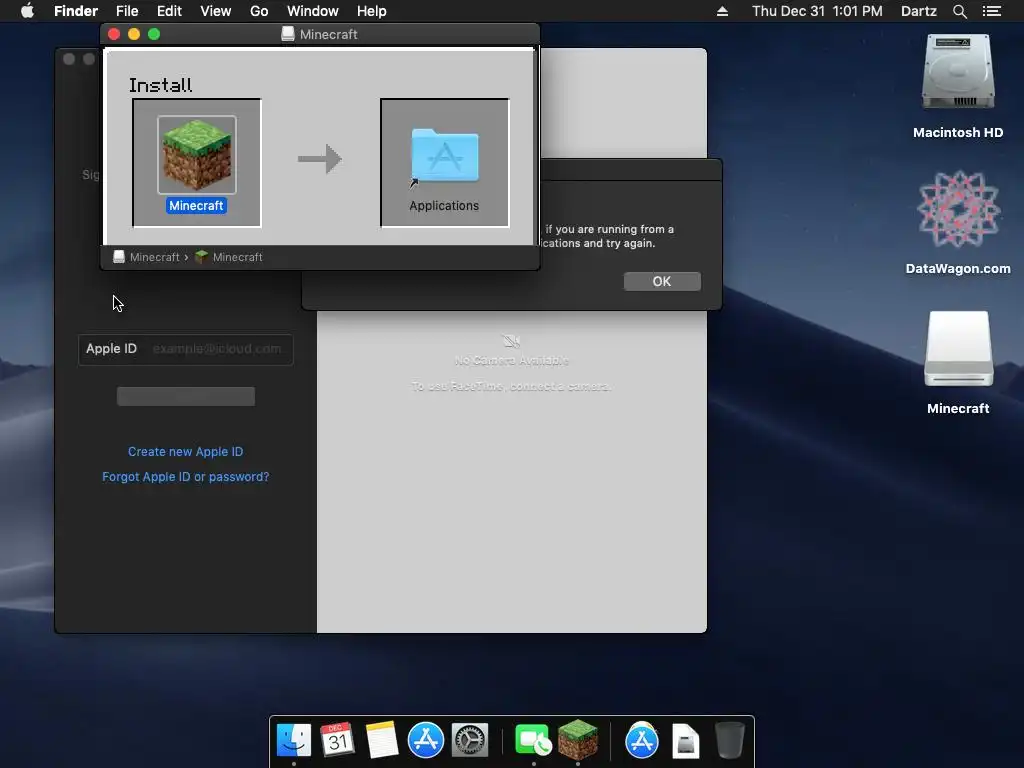
Task: Open the File menu
Action: 127,11
